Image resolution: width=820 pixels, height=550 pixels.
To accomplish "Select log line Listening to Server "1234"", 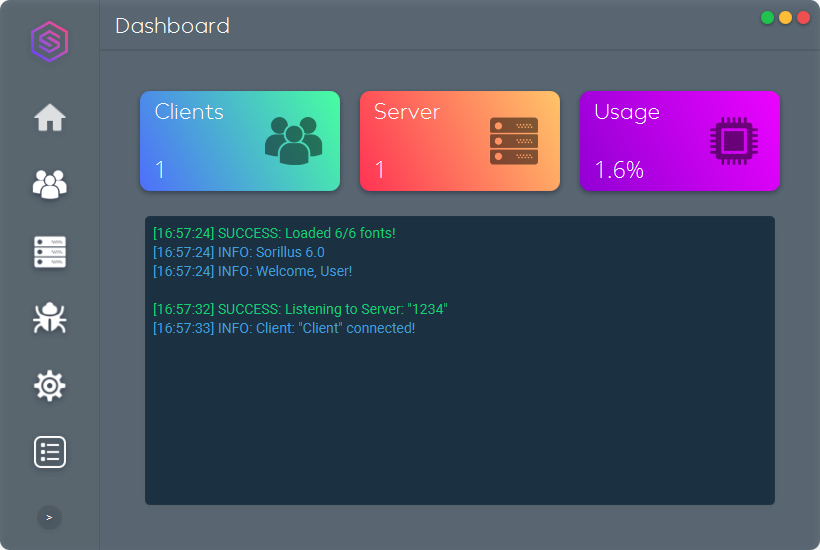I will pos(300,309).
